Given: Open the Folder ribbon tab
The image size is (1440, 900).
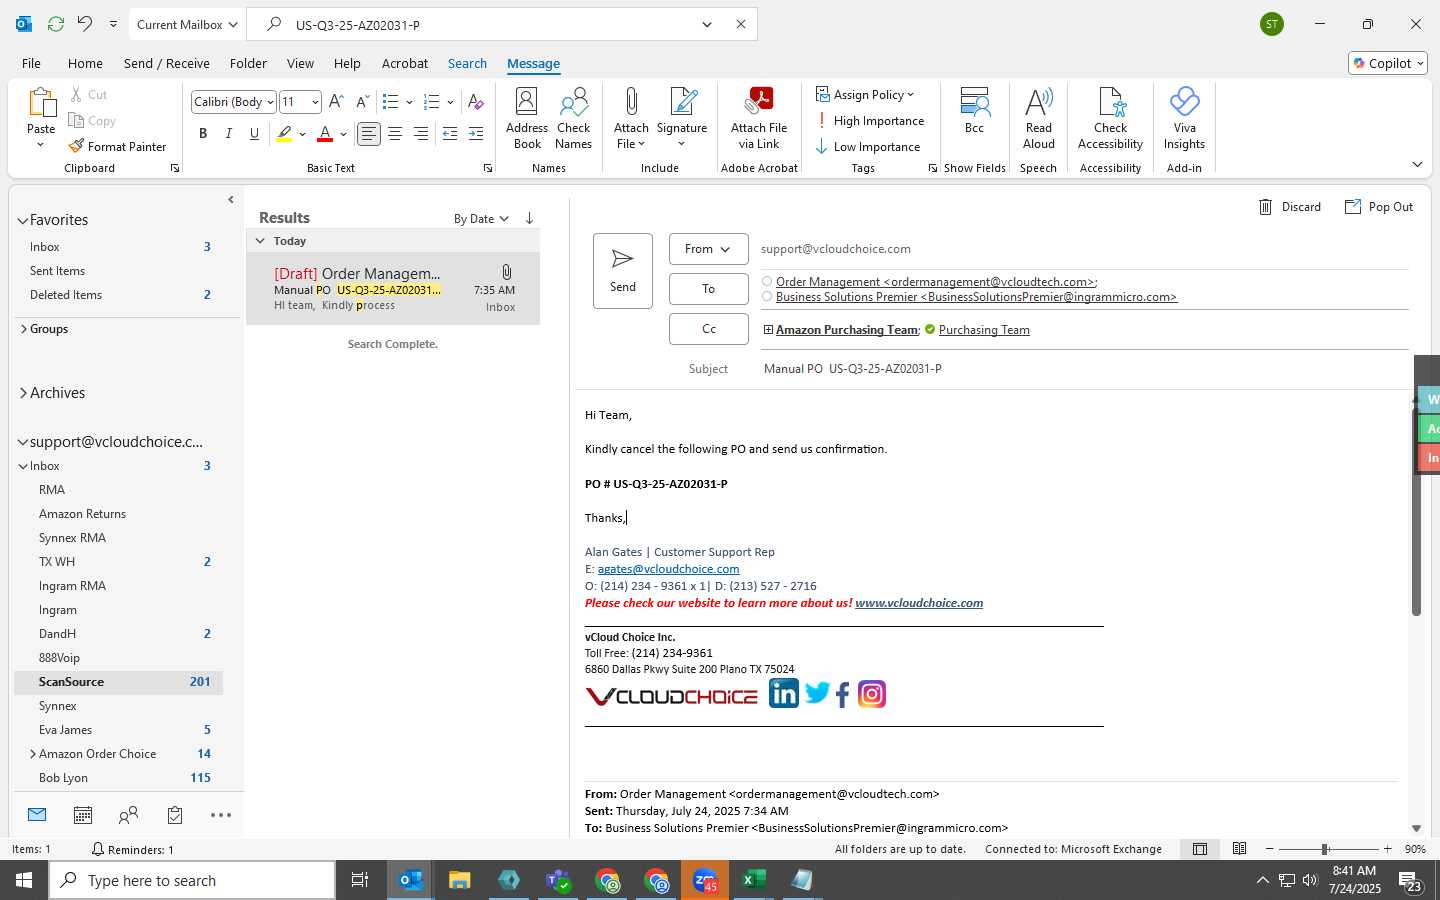Looking at the screenshot, I should tap(248, 63).
